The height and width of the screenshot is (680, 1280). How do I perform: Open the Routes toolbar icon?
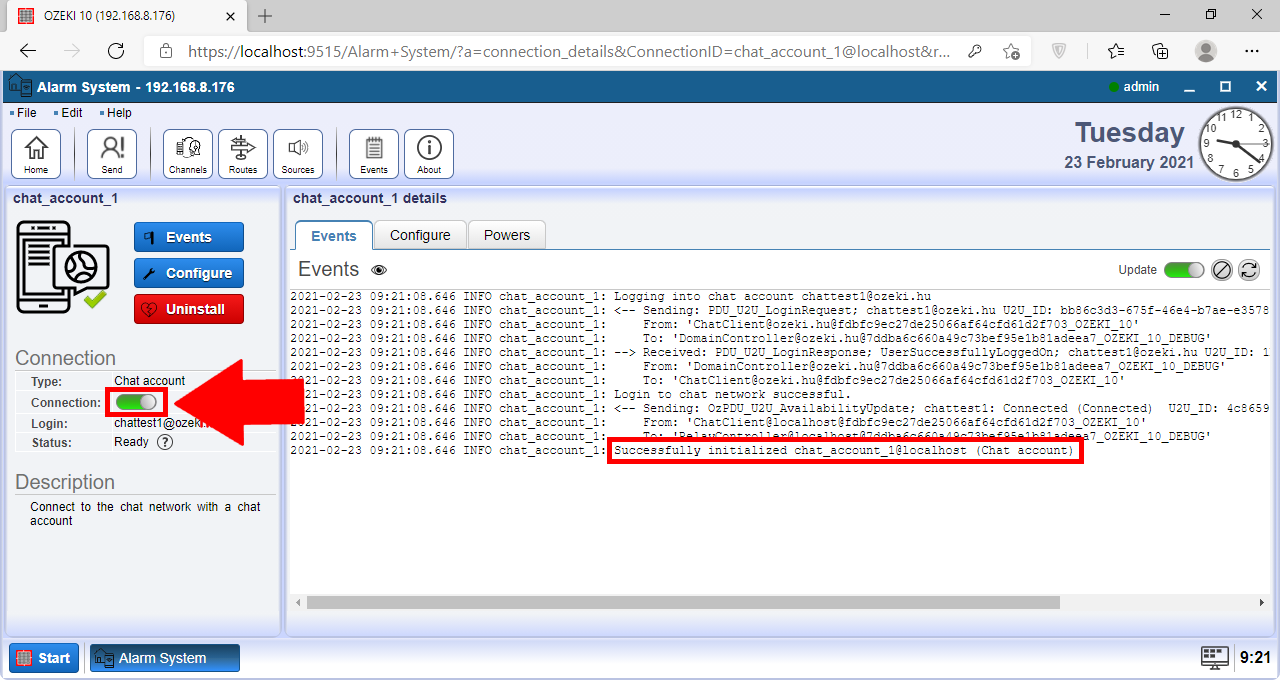[x=243, y=154]
